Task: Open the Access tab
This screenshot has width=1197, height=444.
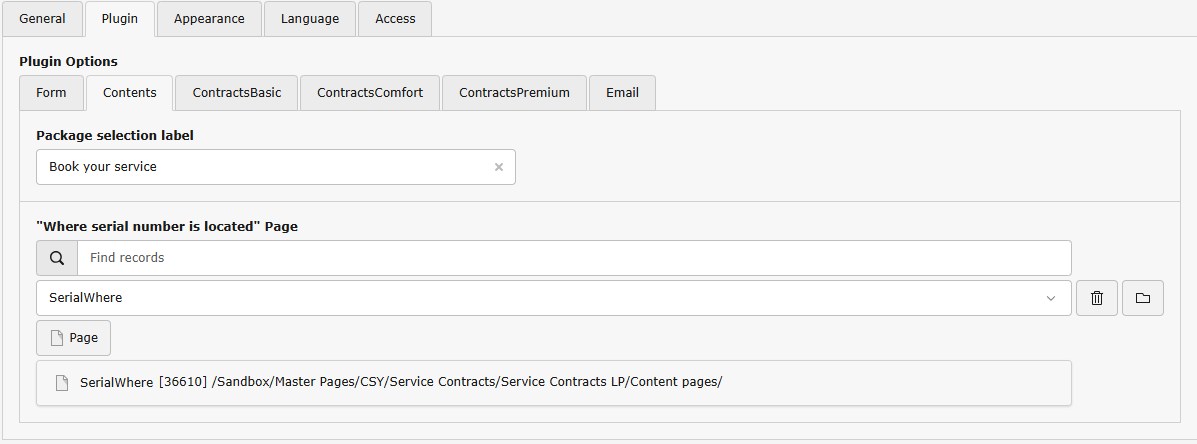Action: tap(395, 19)
